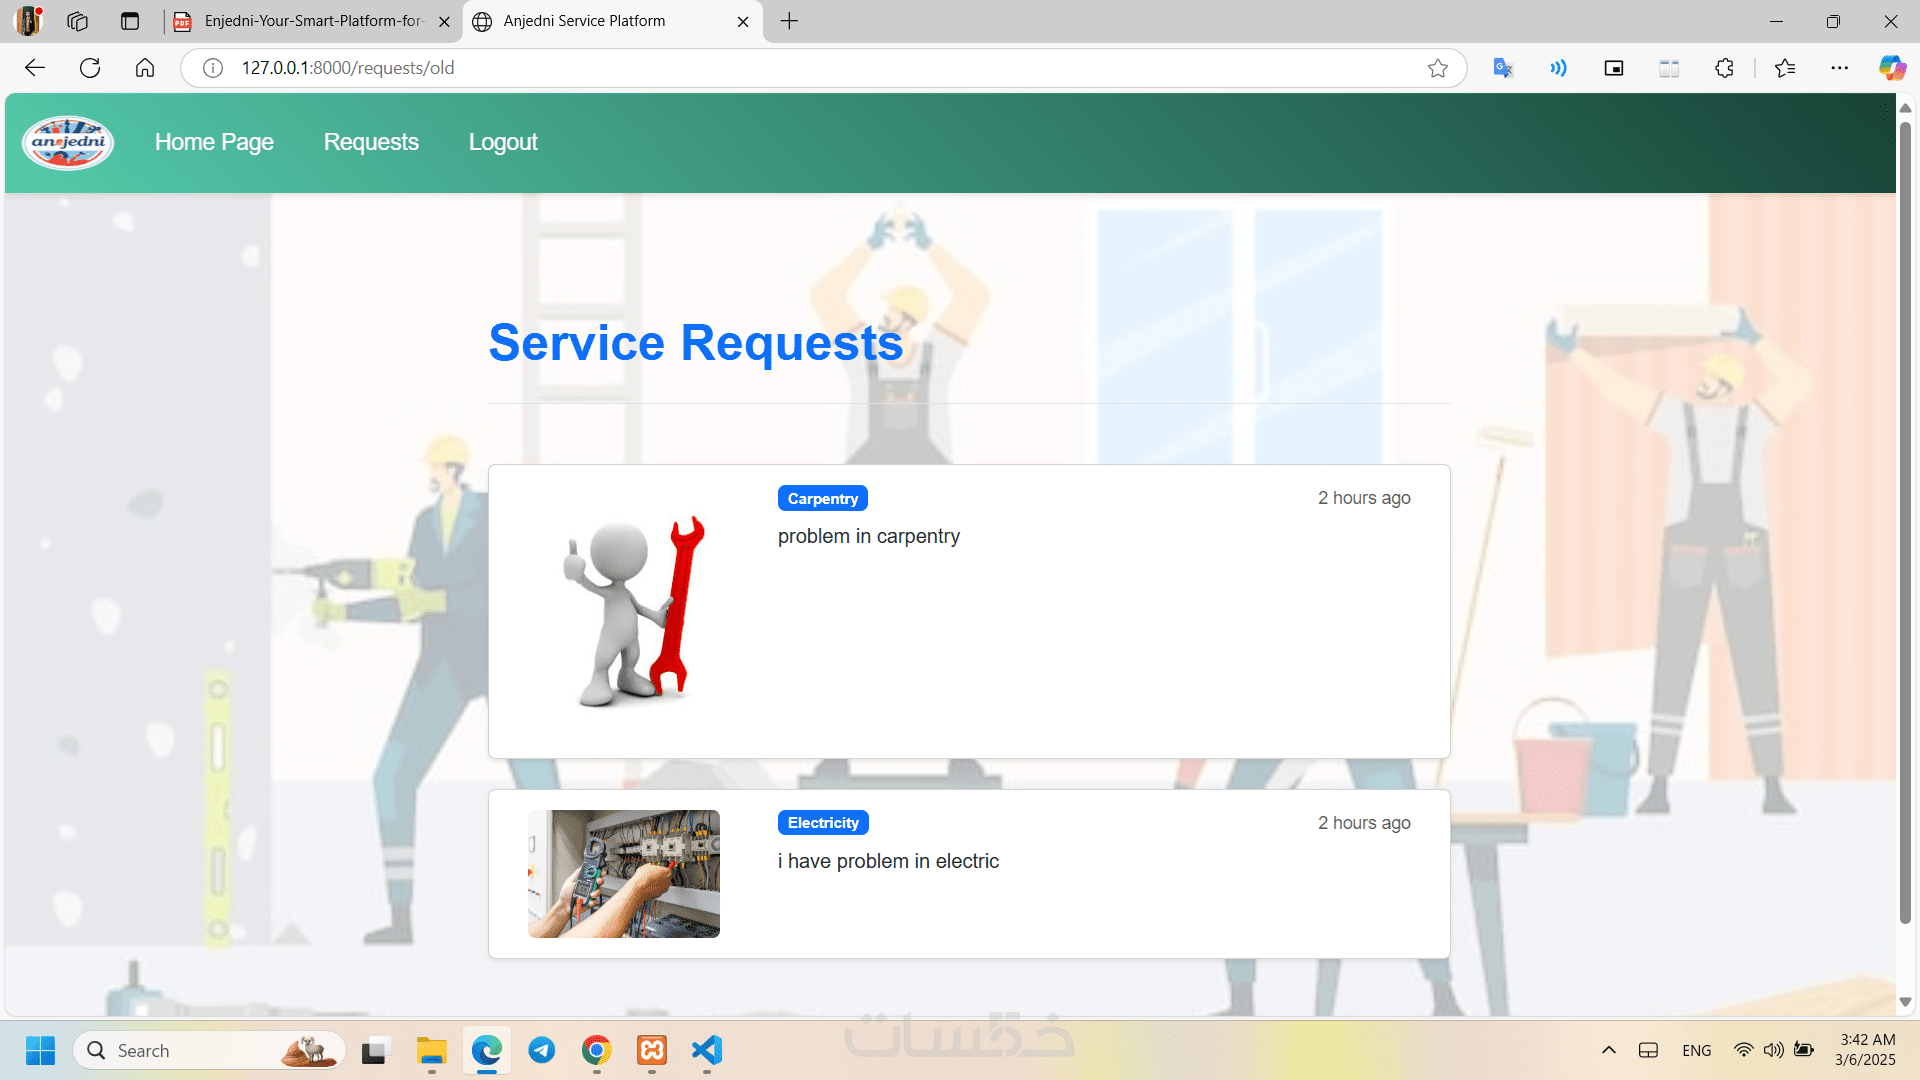This screenshot has height=1080, width=1920.
Task: Click the browser home icon
Action: tap(145, 68)
